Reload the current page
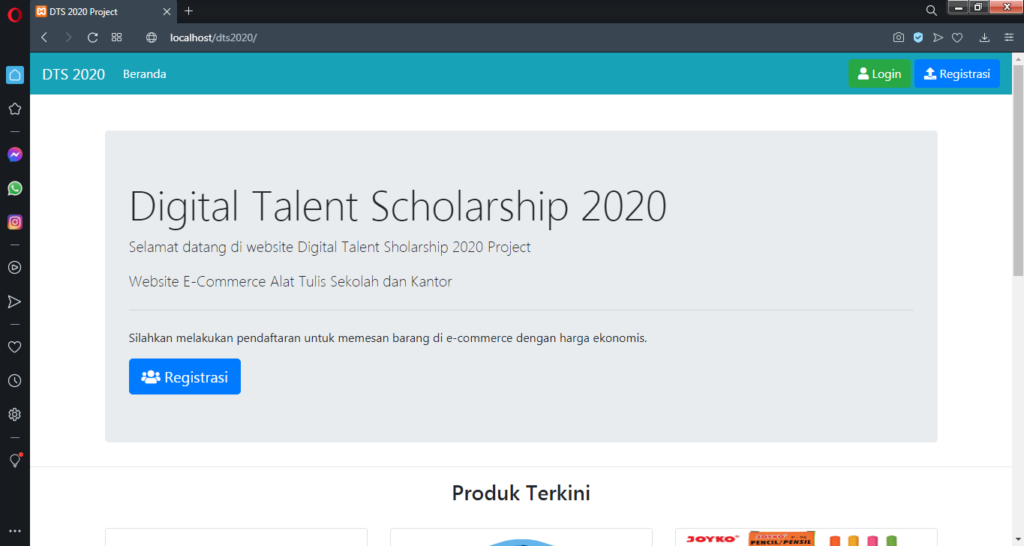Image resolution: width=1024 pixels, height=546 pixels. click(x=93, y=38)
